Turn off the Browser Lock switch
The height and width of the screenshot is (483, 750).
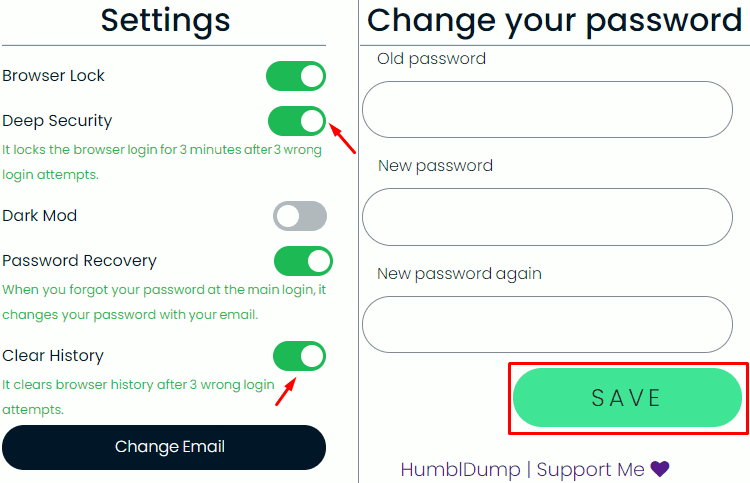(x=296, y=76)
